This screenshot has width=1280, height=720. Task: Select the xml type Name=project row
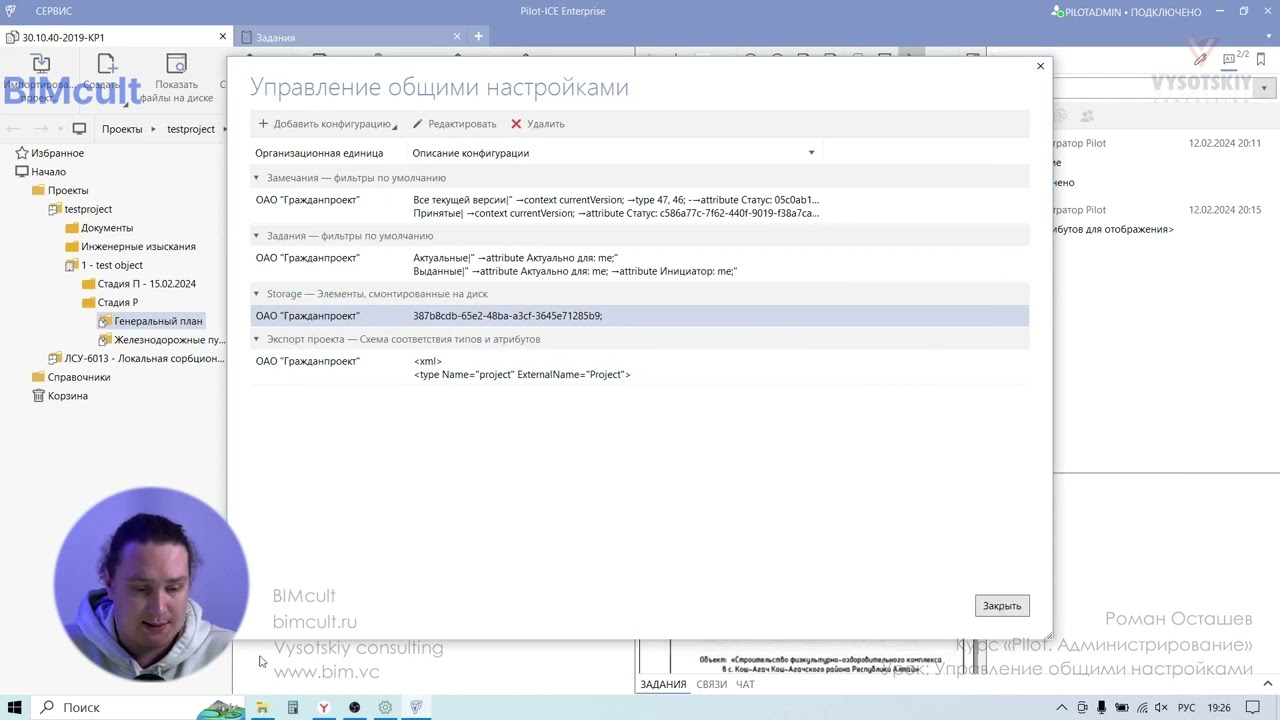(x=640, y=368)
